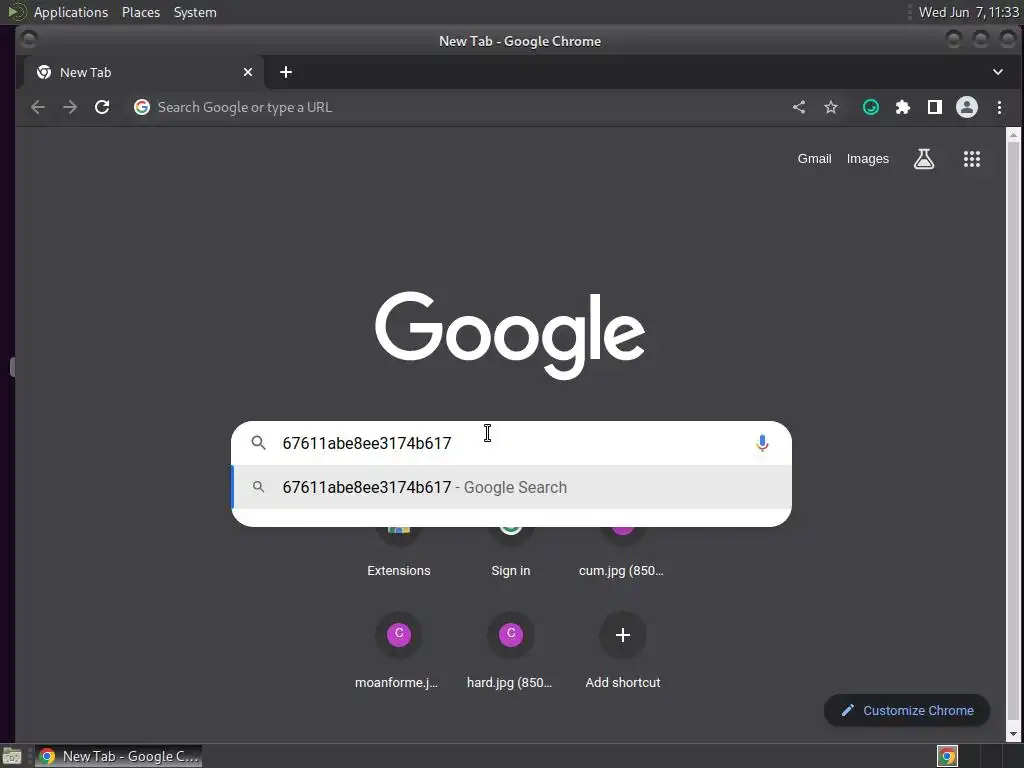Close the New Tab tab
This screenshot has height=768, width=1024.
[248, 72]
